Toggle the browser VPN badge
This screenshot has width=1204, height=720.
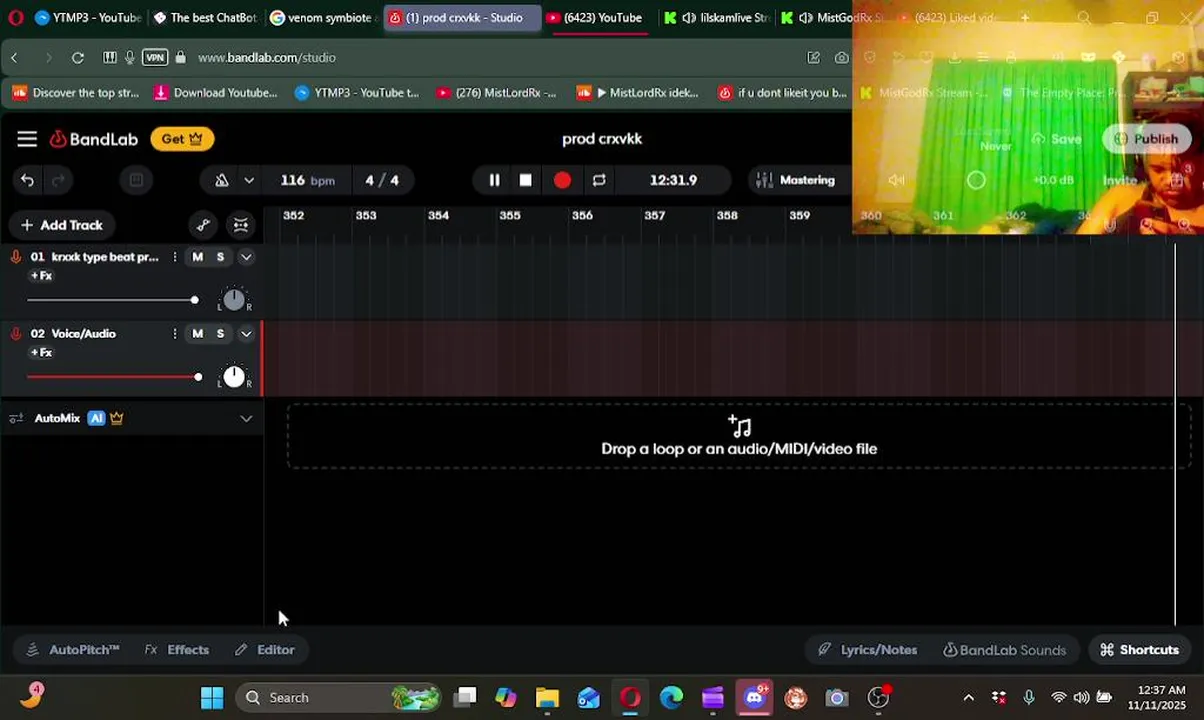[155, 57]
